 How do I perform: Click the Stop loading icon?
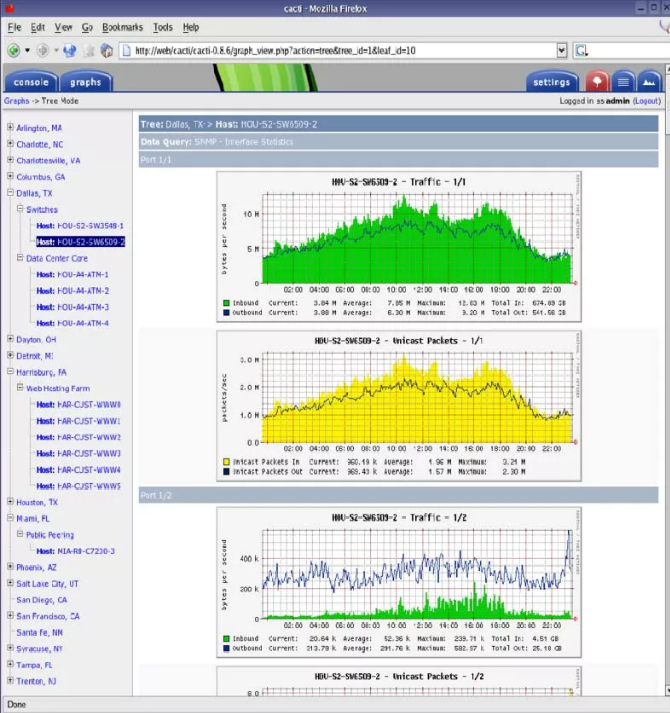click(x=88, y=50)
